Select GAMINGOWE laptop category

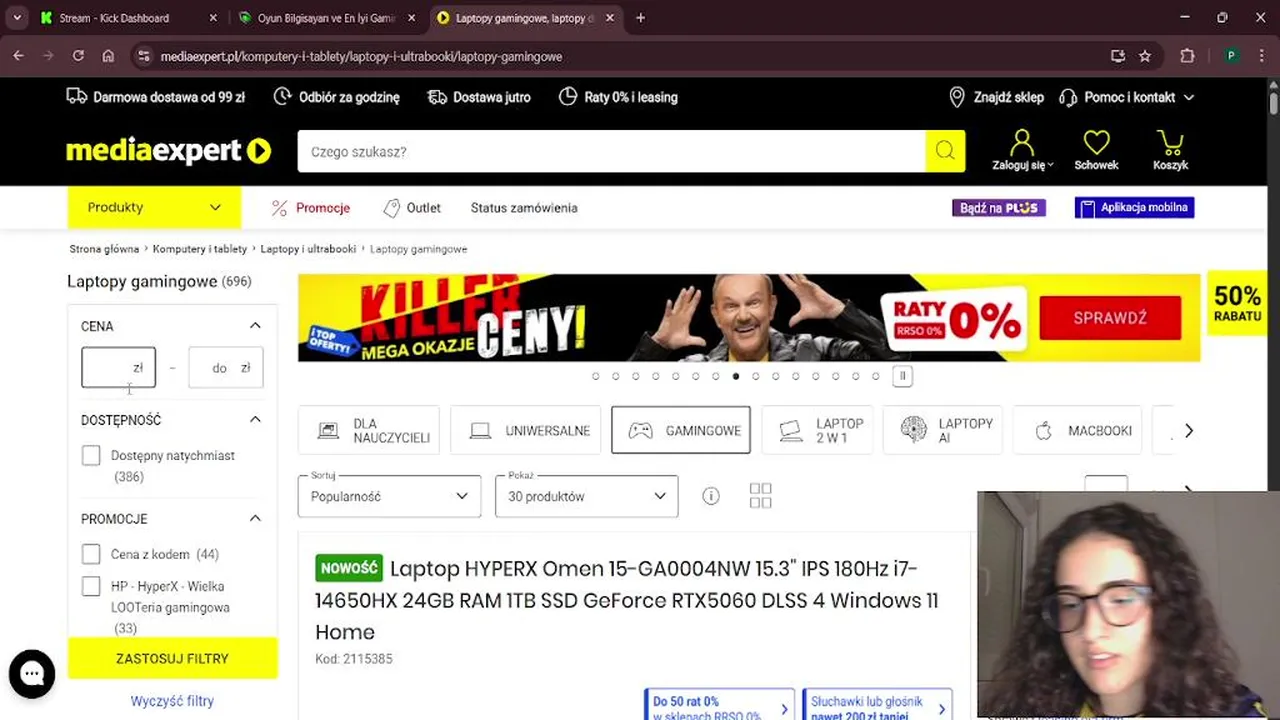(681, 430)
